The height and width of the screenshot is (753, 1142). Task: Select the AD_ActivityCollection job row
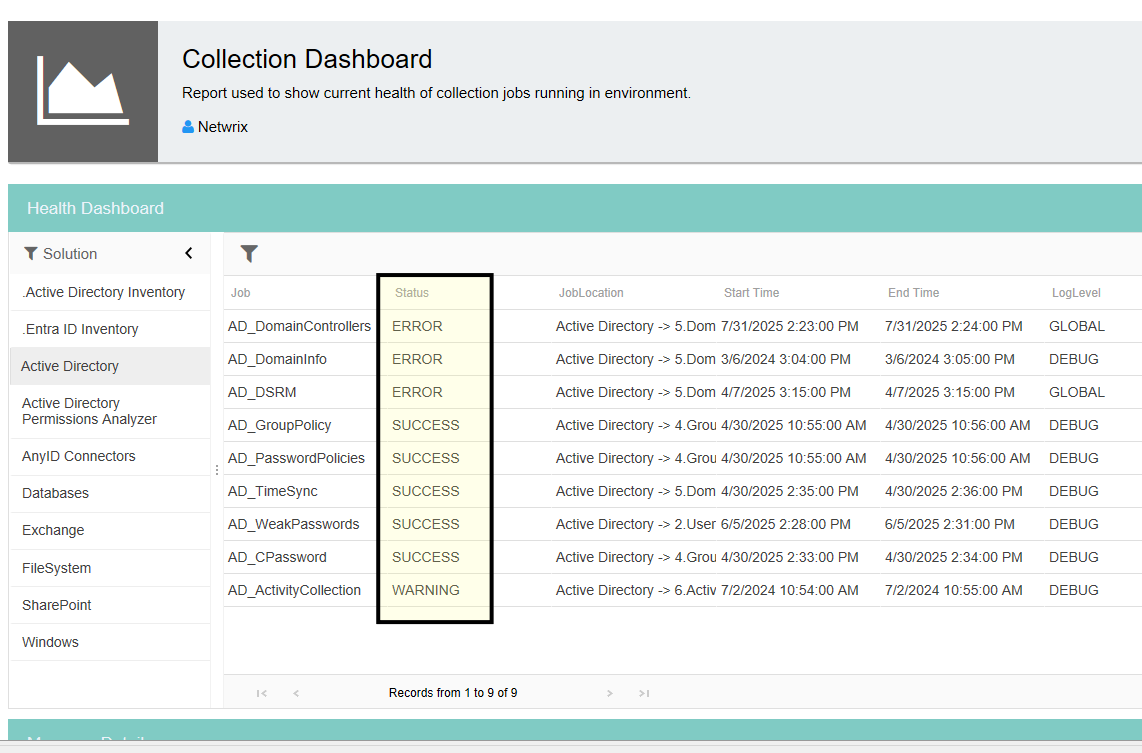682,590
